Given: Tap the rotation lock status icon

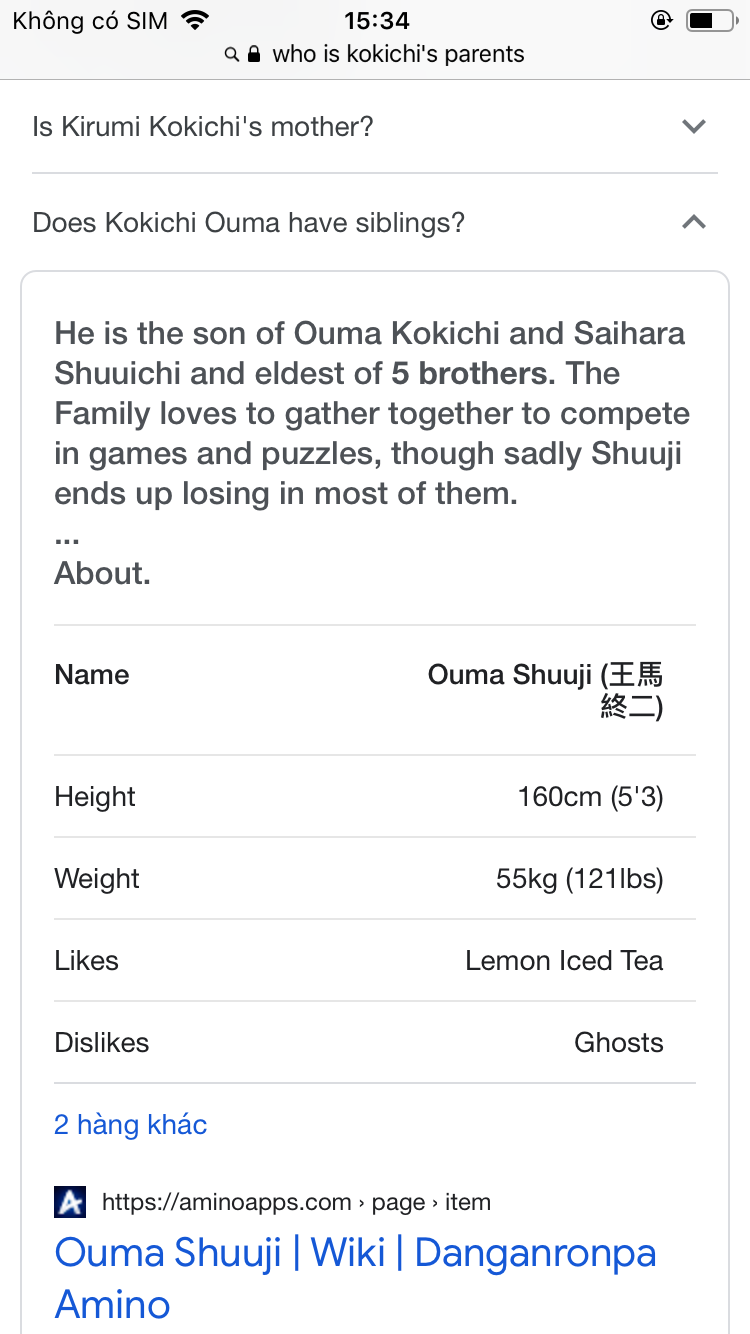Looking at the screenshot, I should coord(660,20).
